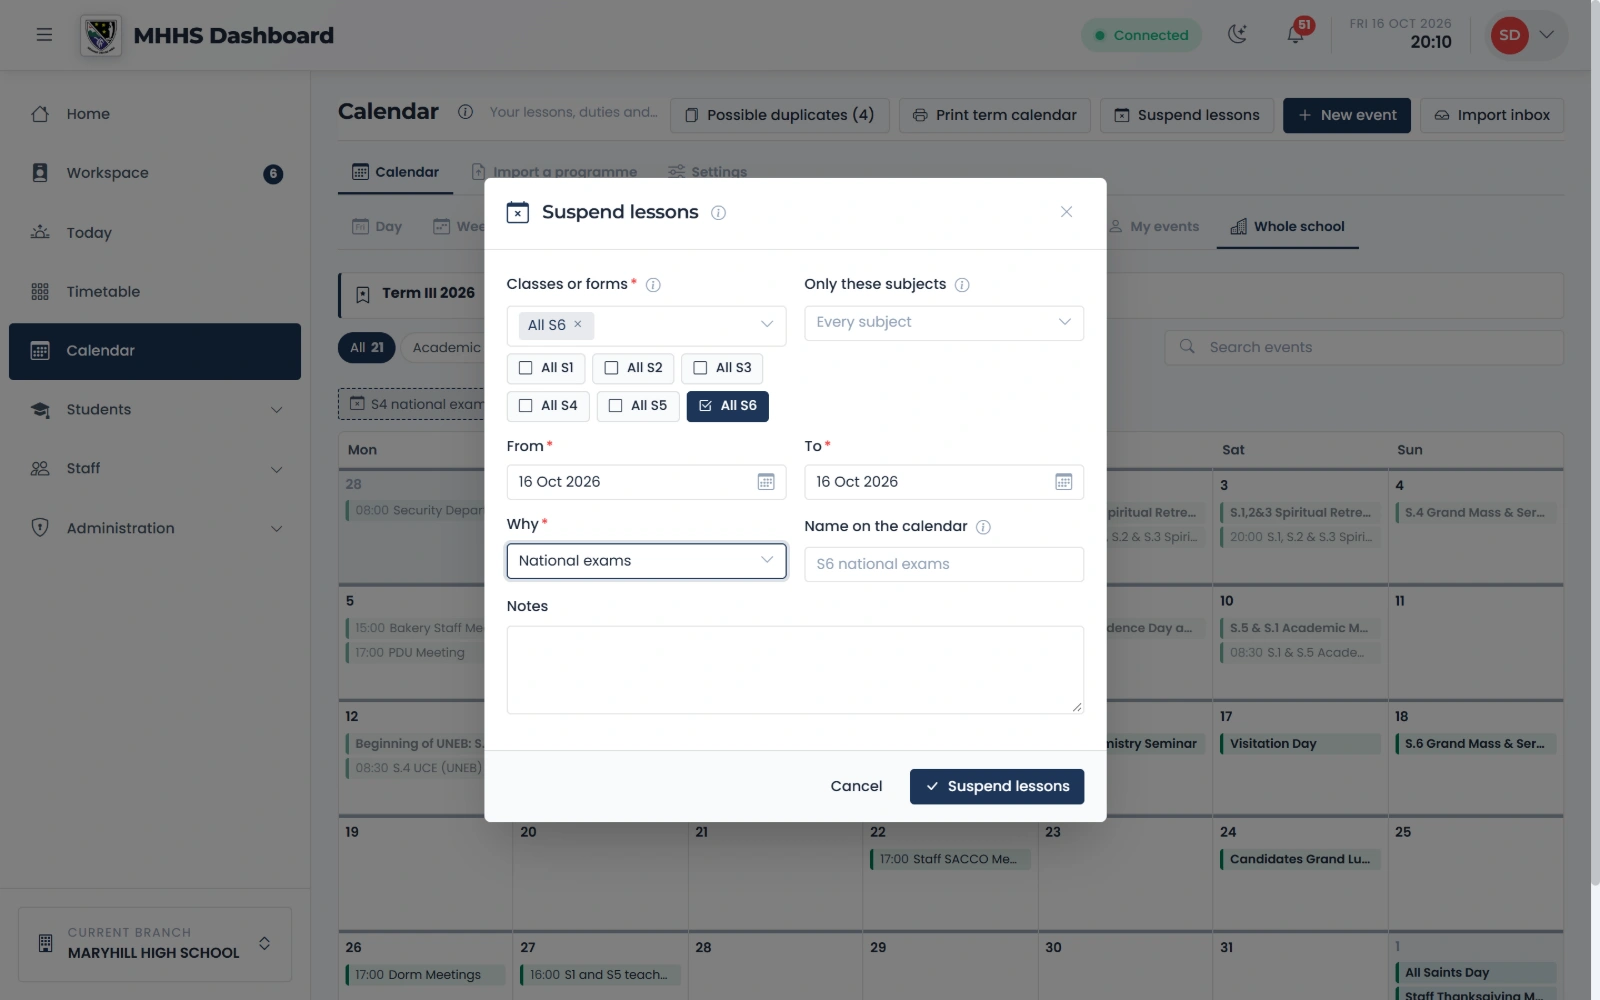Image resolution: width=1600 pixels, height=1000 pixels.
Task: Toggle dark mode moon icon
Action: (x=1238, y=35)
